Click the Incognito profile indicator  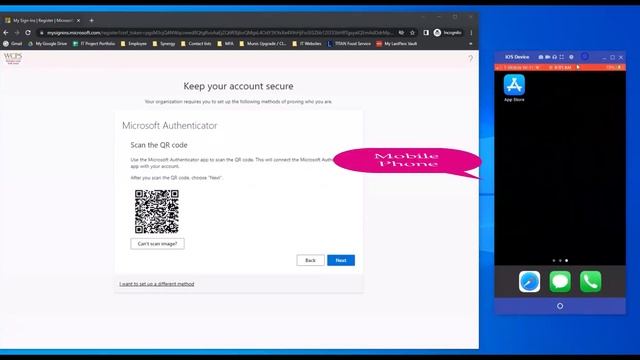tap(447, 33)
